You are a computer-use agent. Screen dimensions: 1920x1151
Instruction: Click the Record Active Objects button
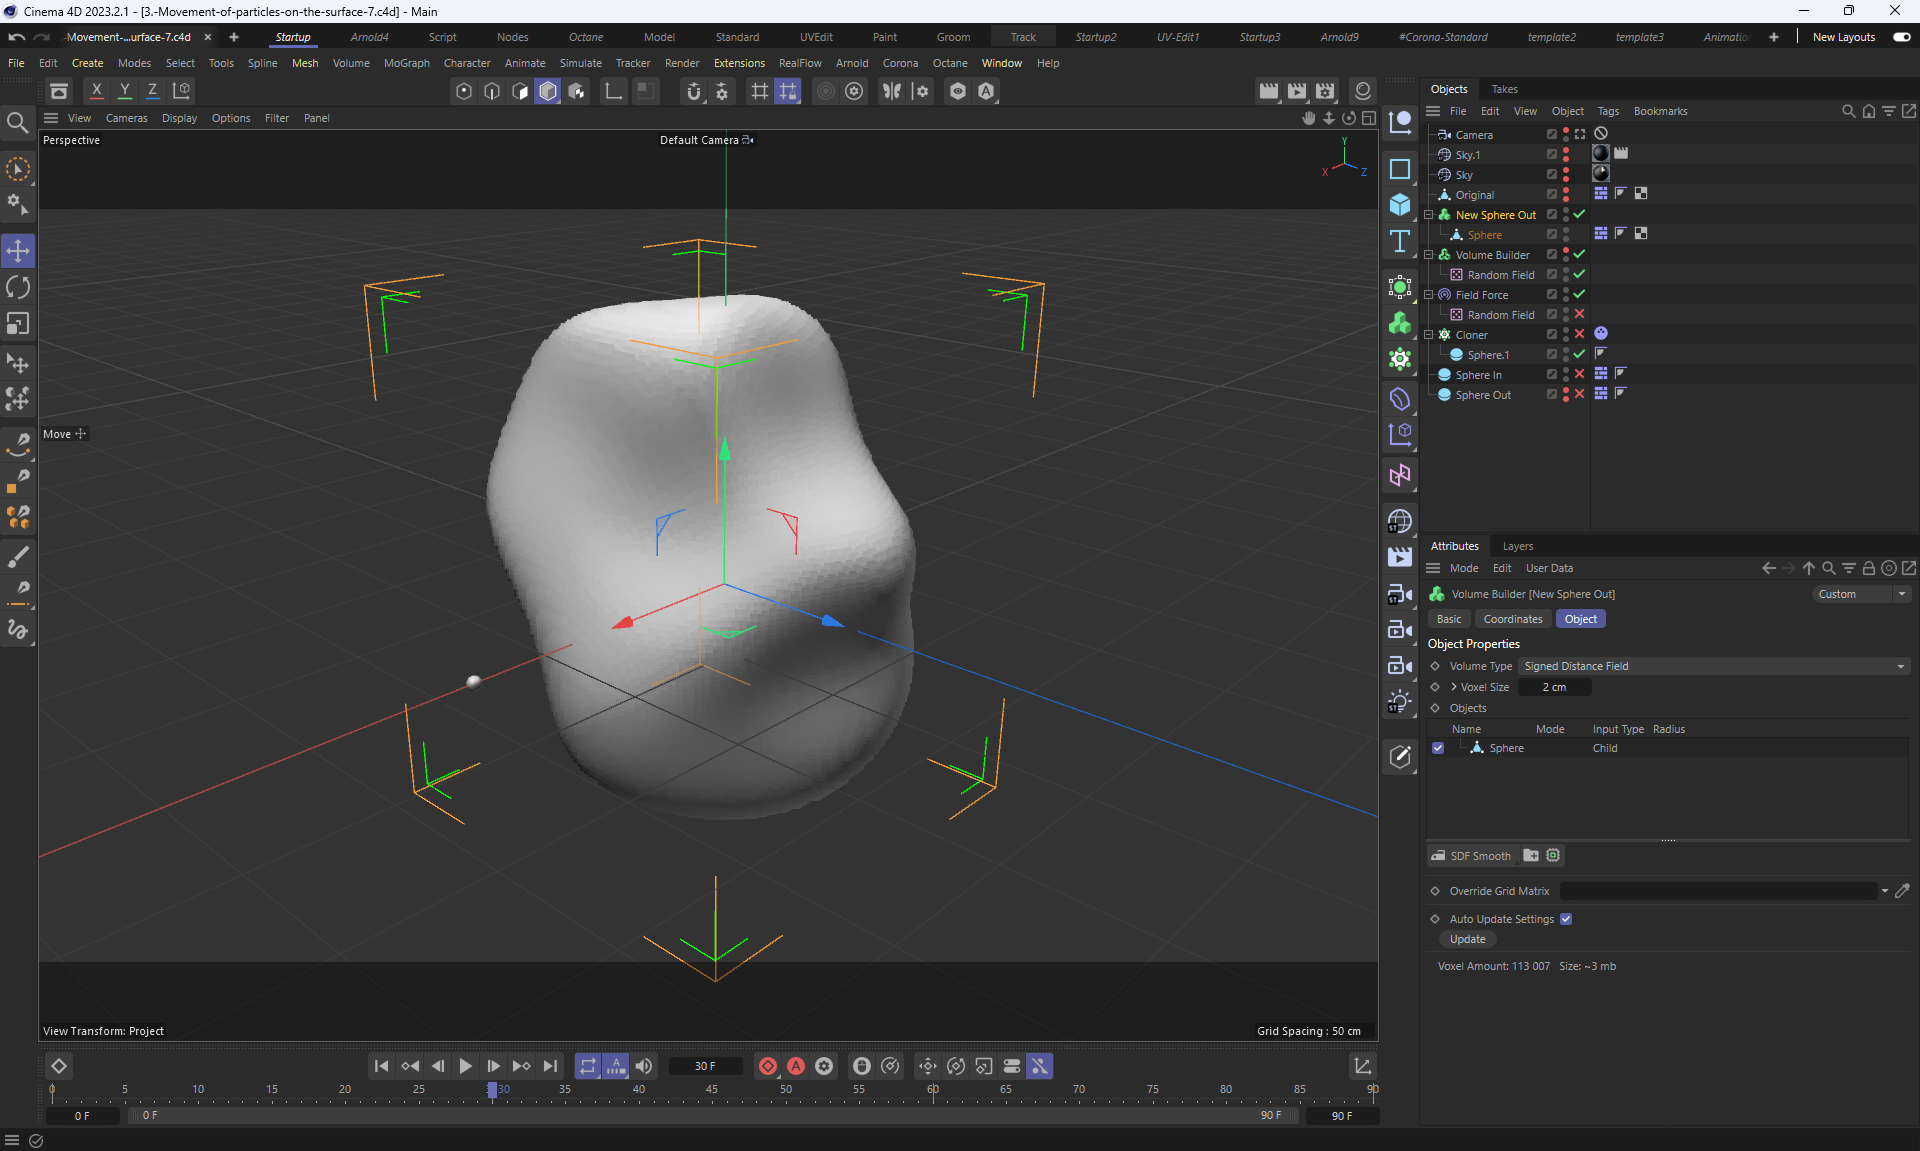[x=767, y=1066]
